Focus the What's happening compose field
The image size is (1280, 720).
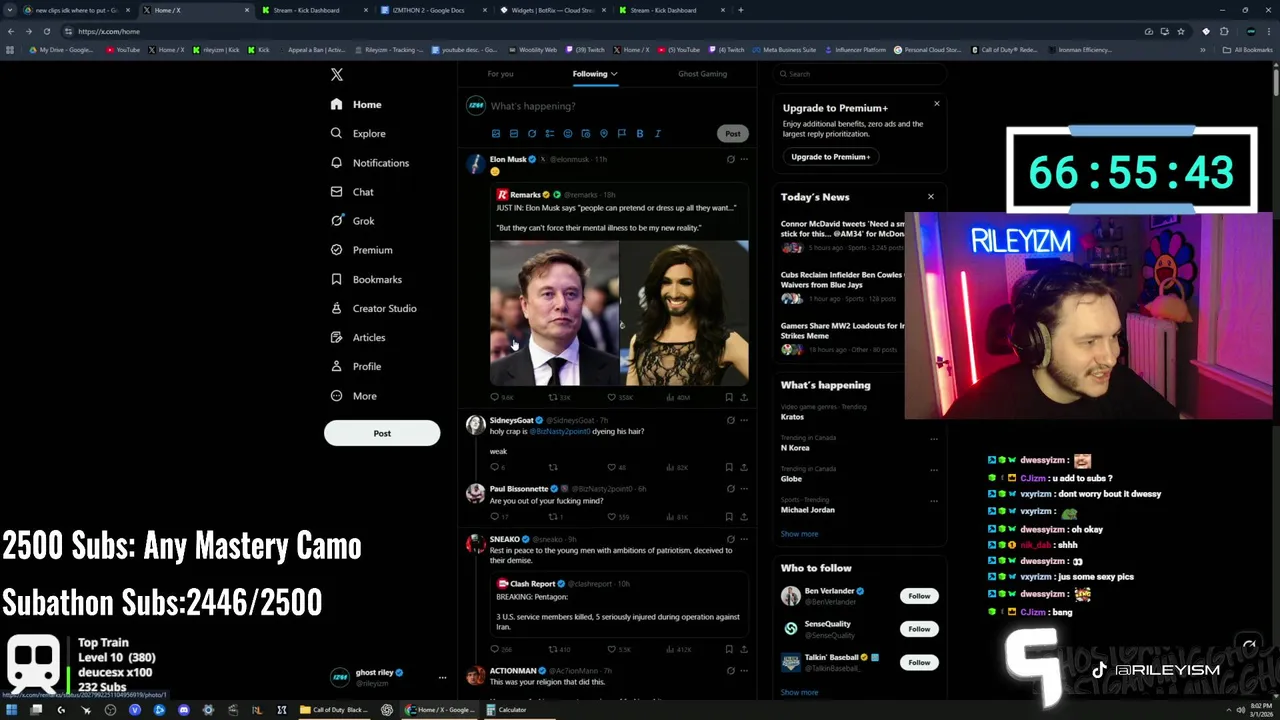[618, 106]
